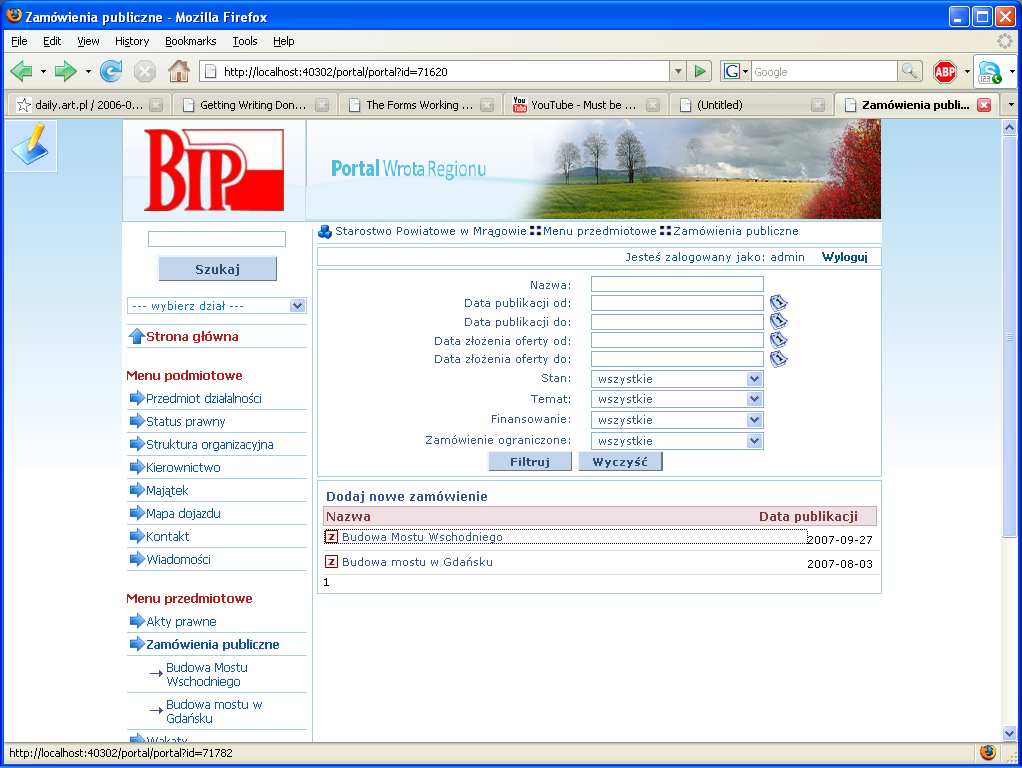Click the page number 1 in pagination
The height and width of the screenshot is (768, 1022).
click(327, 582)
